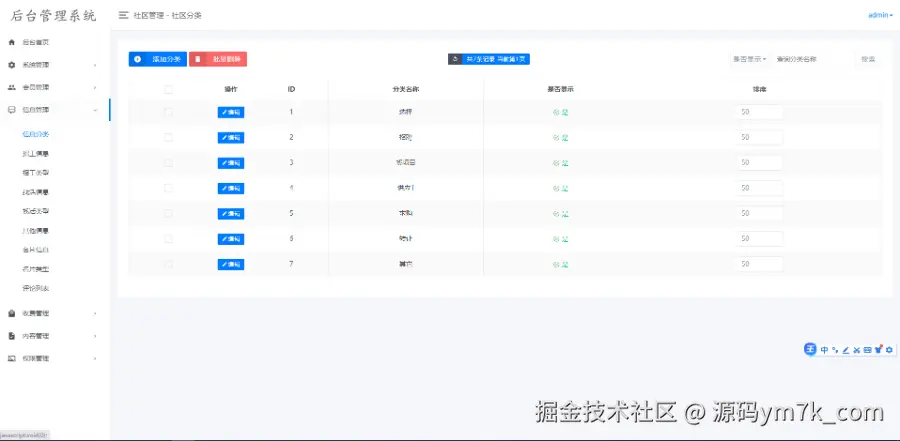Click the message icon for 信息管理
The width and height of the screenshot is (900, 441).
(x=11, y=110)
